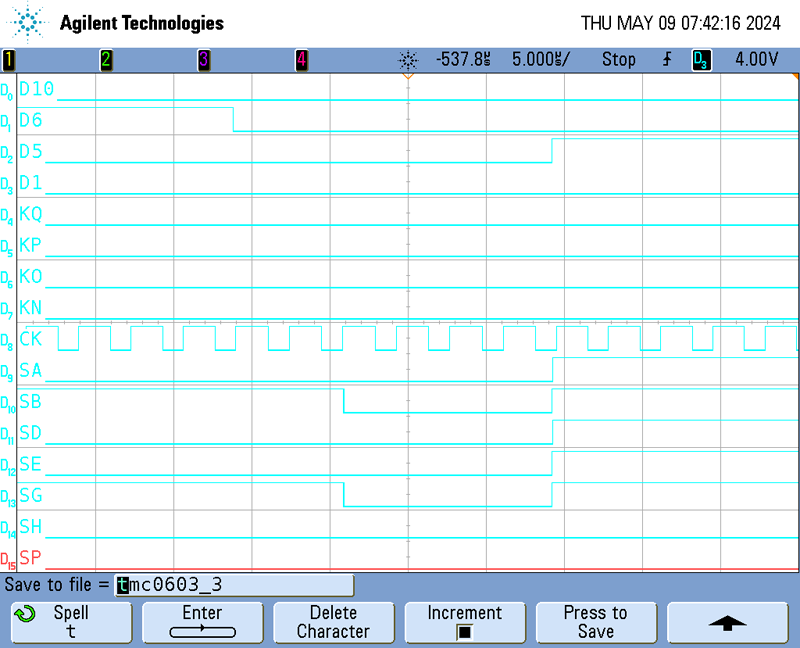Click the orange trigger position marker

pos(407,76)
